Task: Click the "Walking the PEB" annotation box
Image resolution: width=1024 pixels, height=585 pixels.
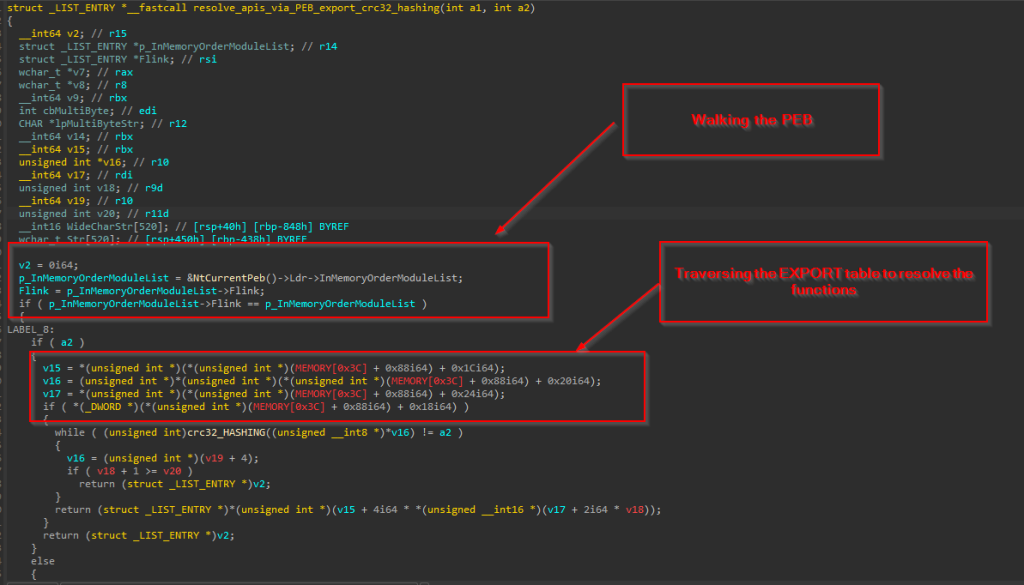Action: pyautogui.click(x=752, y=120)
